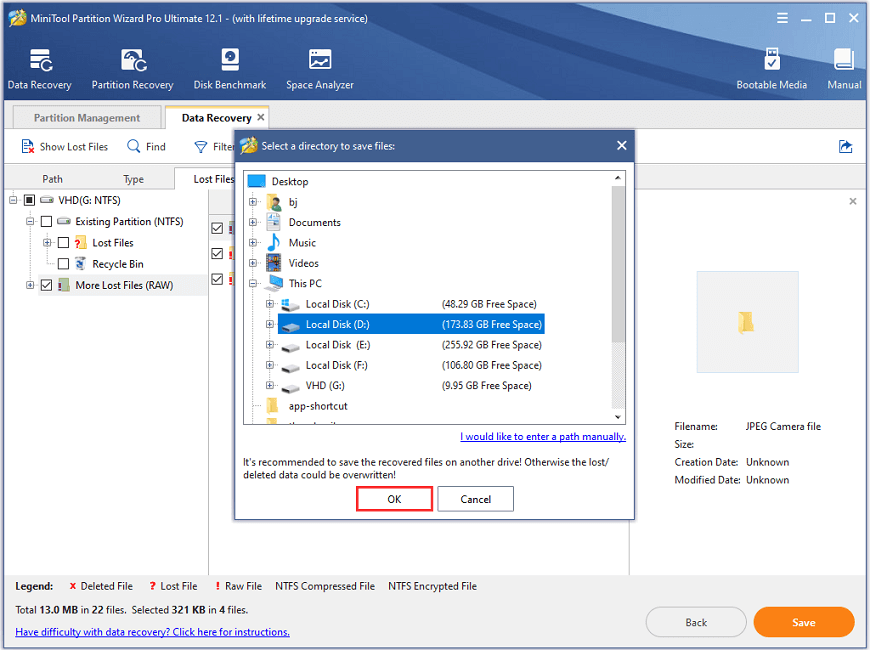Check the Existing Partition (NTFS) checkbox
The image size is (870, 650).
point(46,222)
